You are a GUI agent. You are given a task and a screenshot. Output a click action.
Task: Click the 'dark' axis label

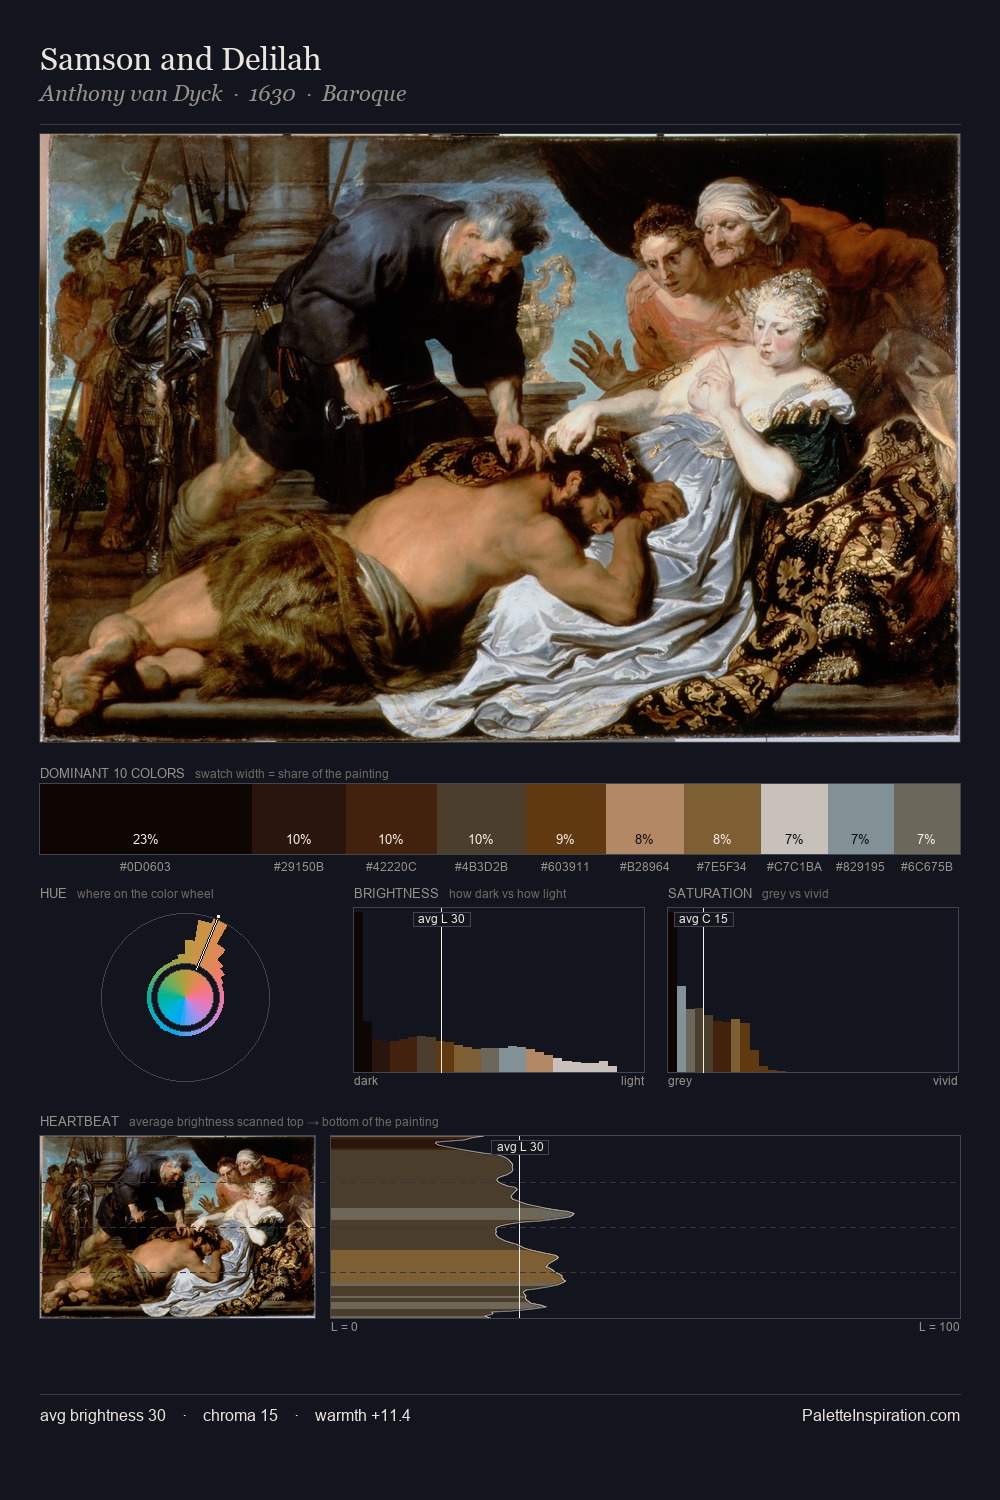tap(366, 1080)
